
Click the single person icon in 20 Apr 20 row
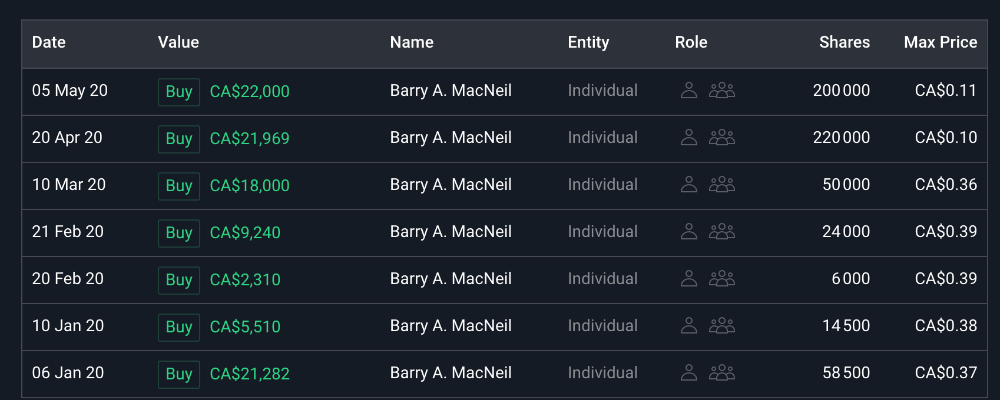[x=688, y=138]
